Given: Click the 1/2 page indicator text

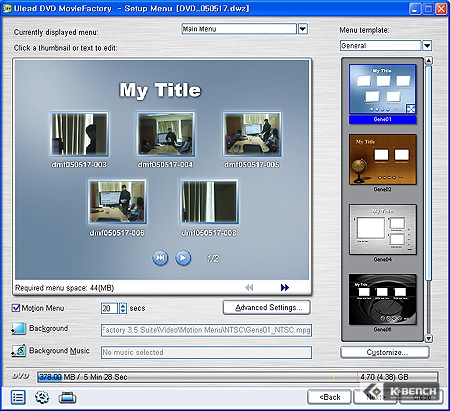Looking at the screenshot, I should click(213, 258).
